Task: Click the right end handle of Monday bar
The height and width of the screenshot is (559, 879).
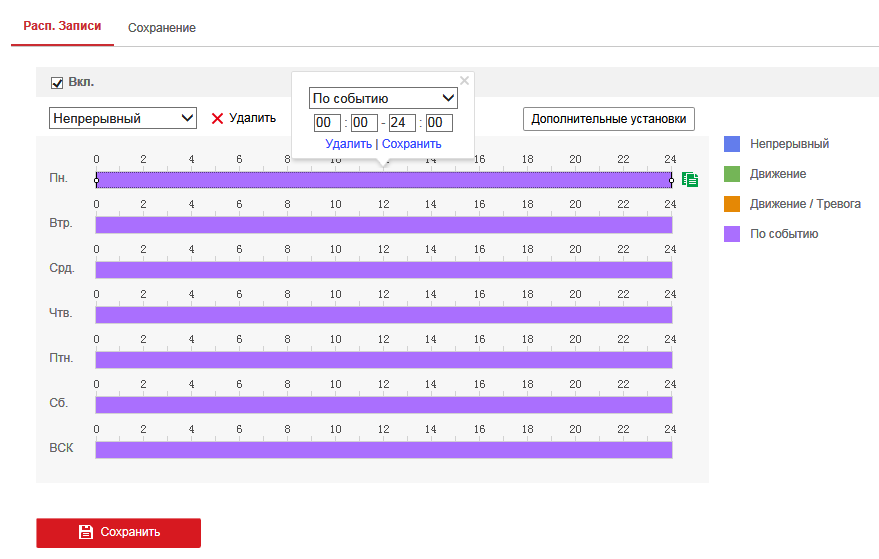Action: 672,180
